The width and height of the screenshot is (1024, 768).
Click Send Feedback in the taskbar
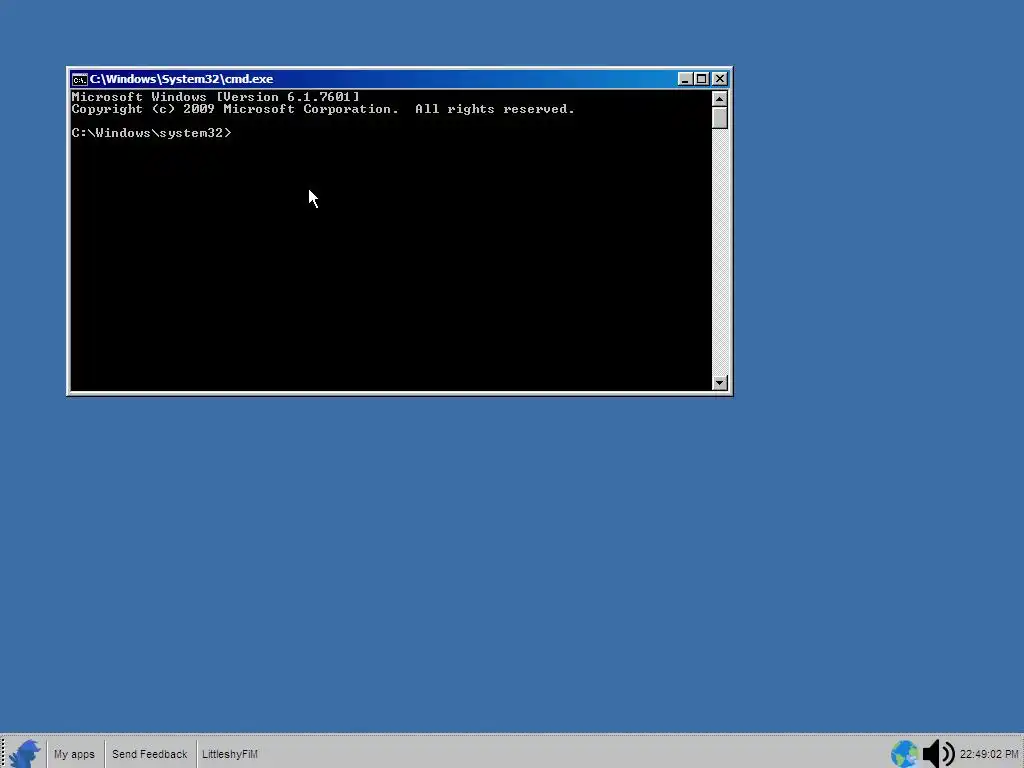(150, 754)
